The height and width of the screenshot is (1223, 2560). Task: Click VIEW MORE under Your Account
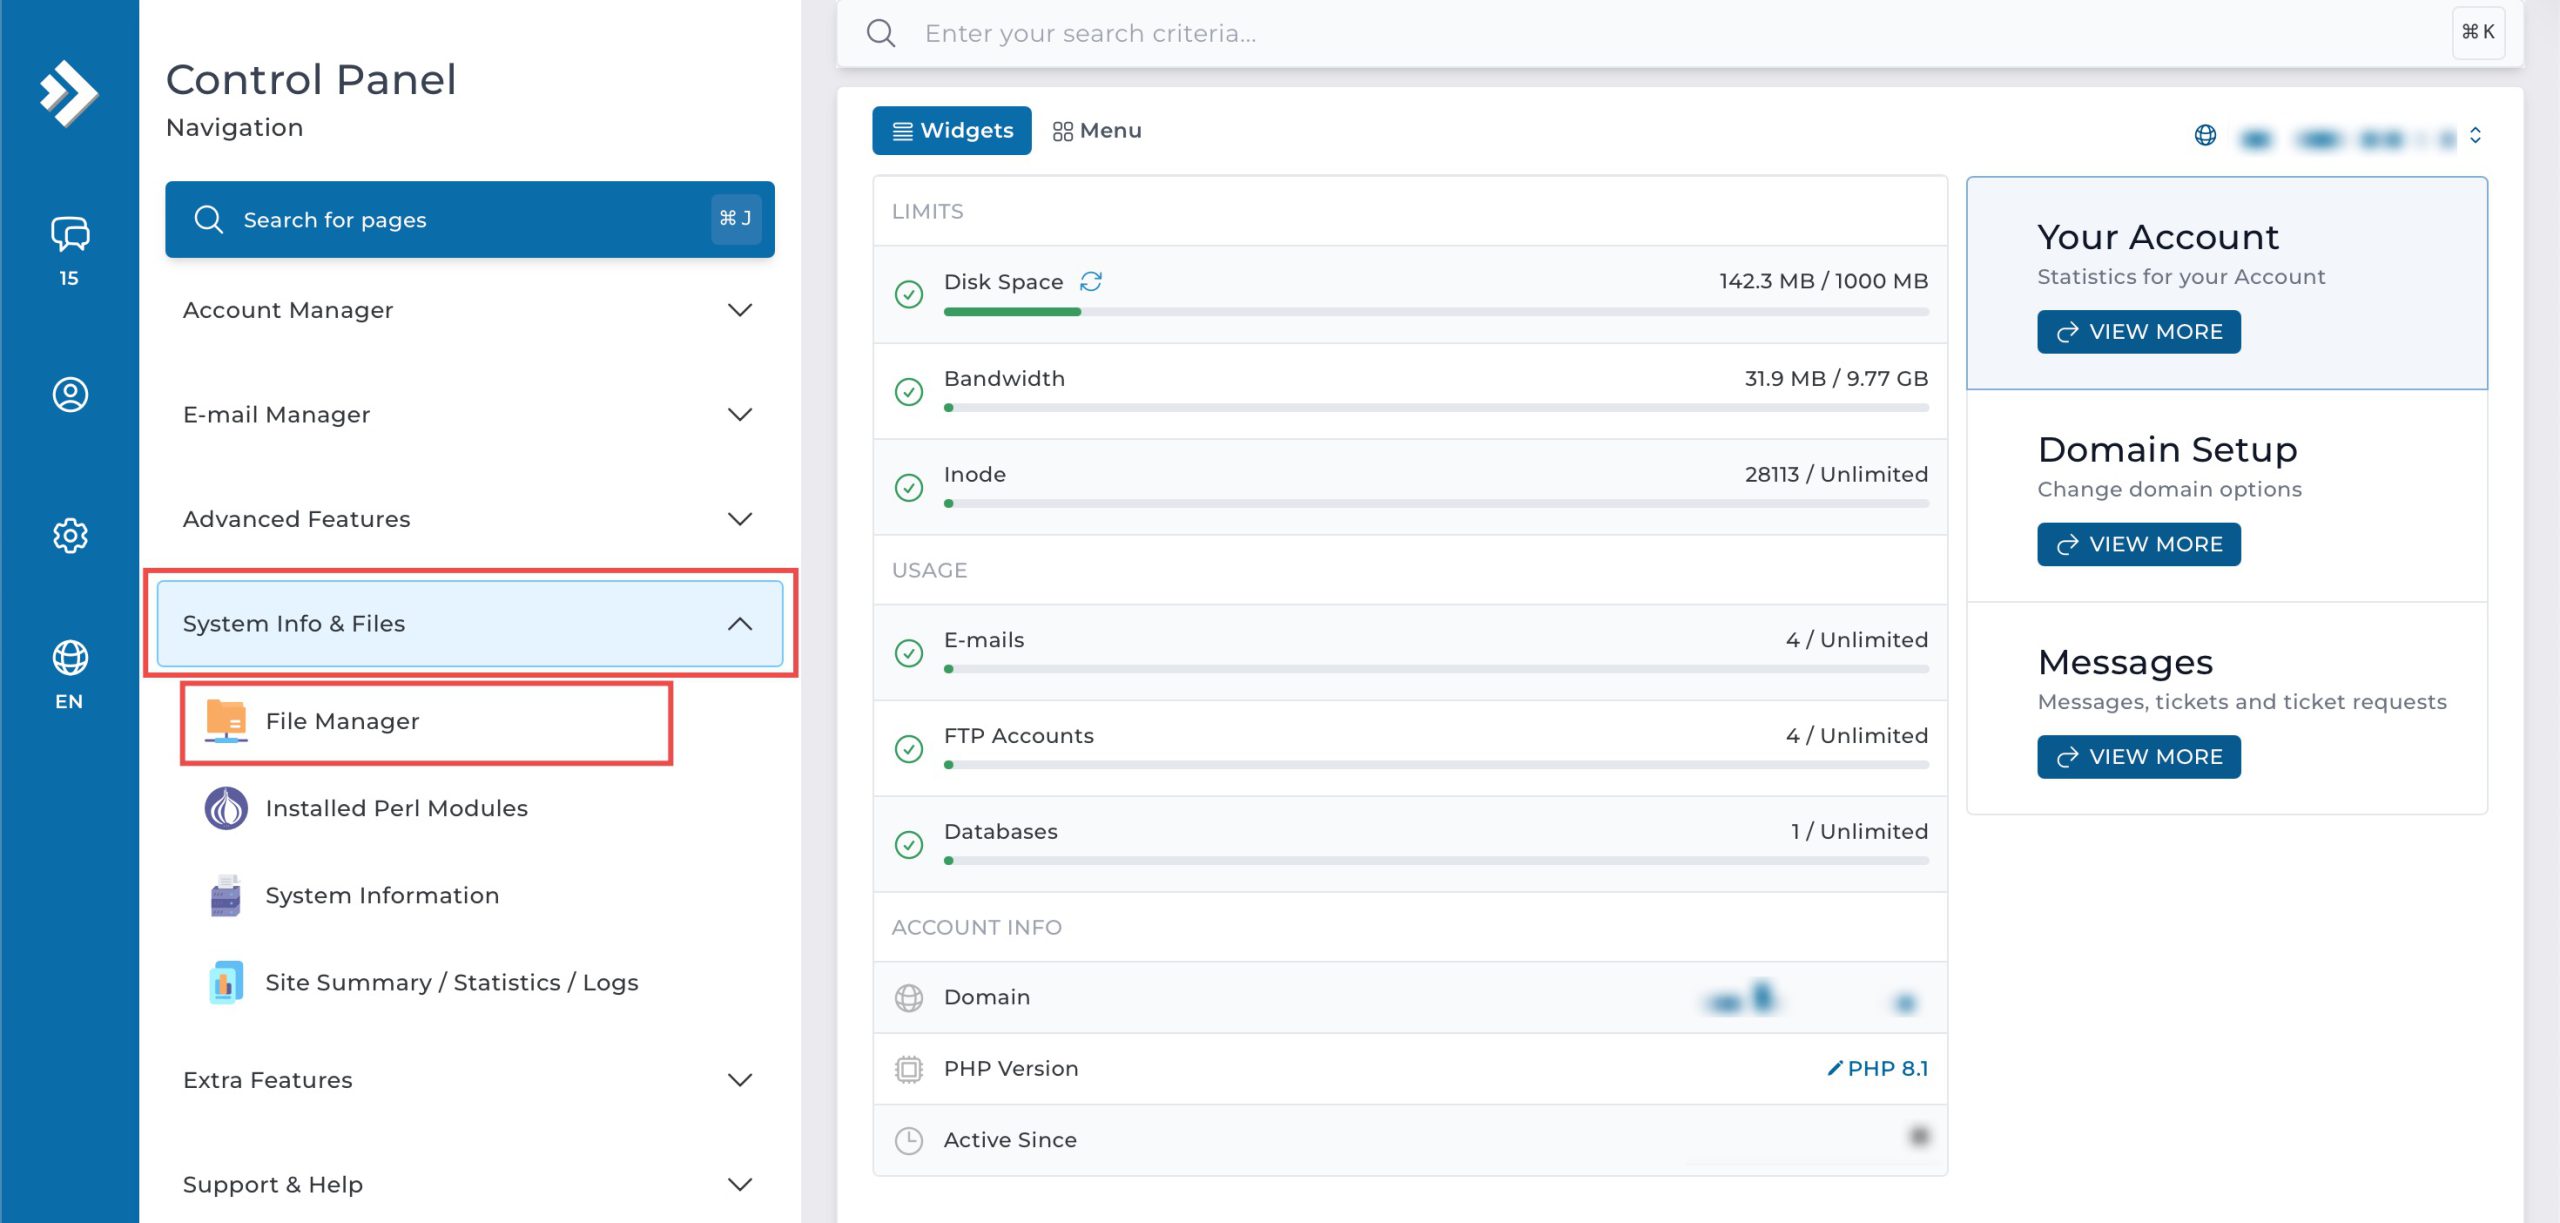2138,332
